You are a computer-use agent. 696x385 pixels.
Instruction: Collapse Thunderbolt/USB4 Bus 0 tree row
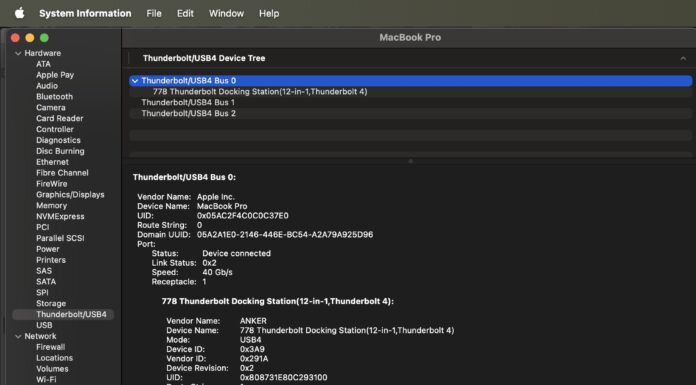click(135, 81)
